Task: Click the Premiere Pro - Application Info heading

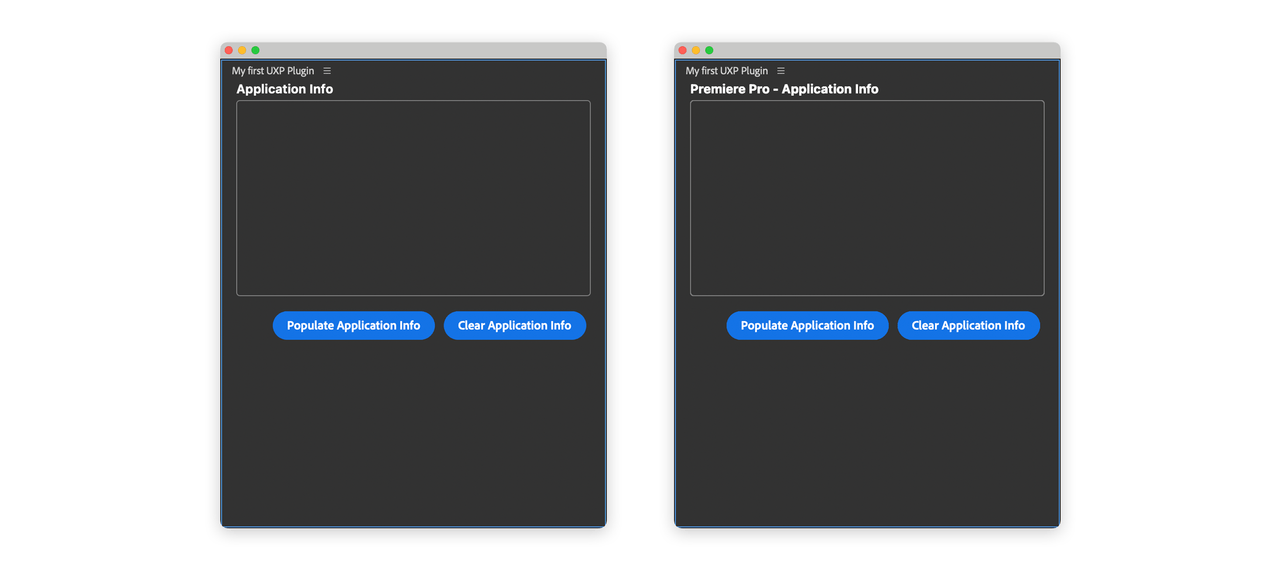Action: point(784,89)
